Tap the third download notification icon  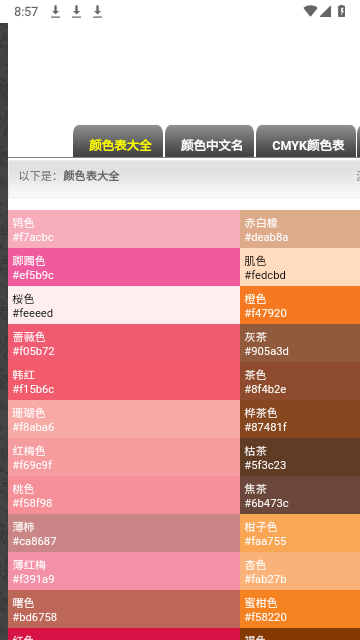tap(97, 12)
